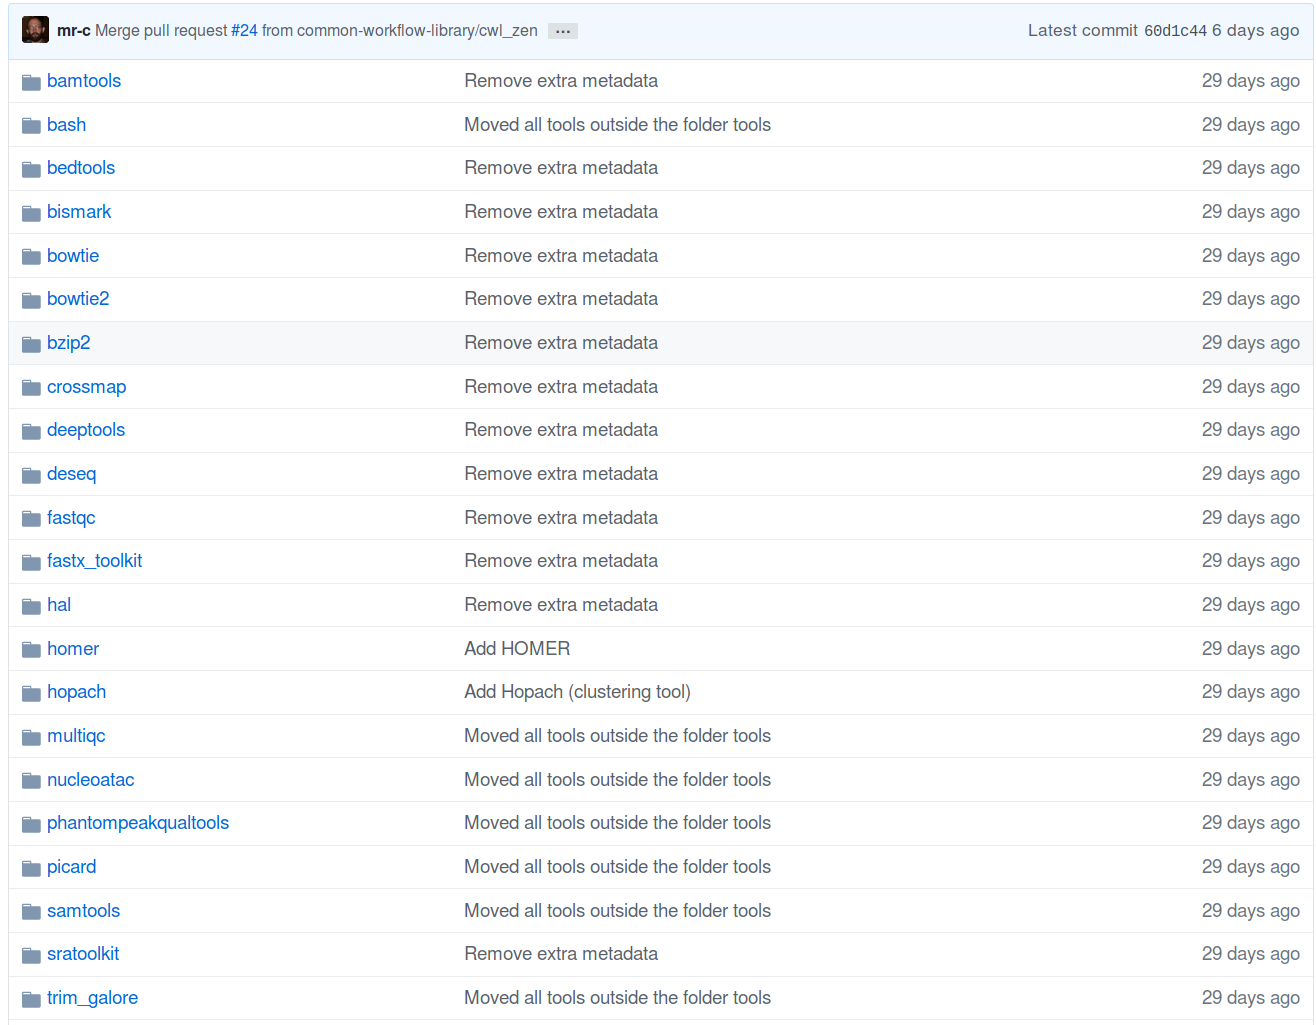Open the crossmap folder
Viewport: 1316px width, 1025px height.
[x=86, y=387]
